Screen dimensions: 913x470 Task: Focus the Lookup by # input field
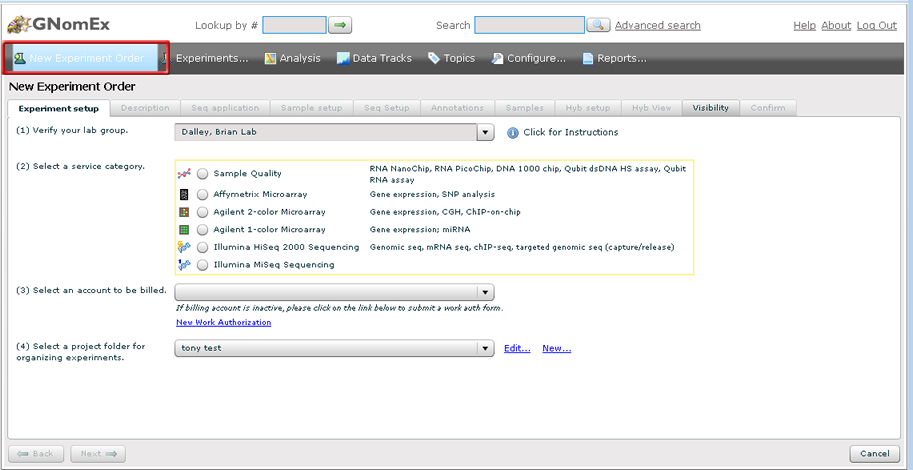point(295,25)
